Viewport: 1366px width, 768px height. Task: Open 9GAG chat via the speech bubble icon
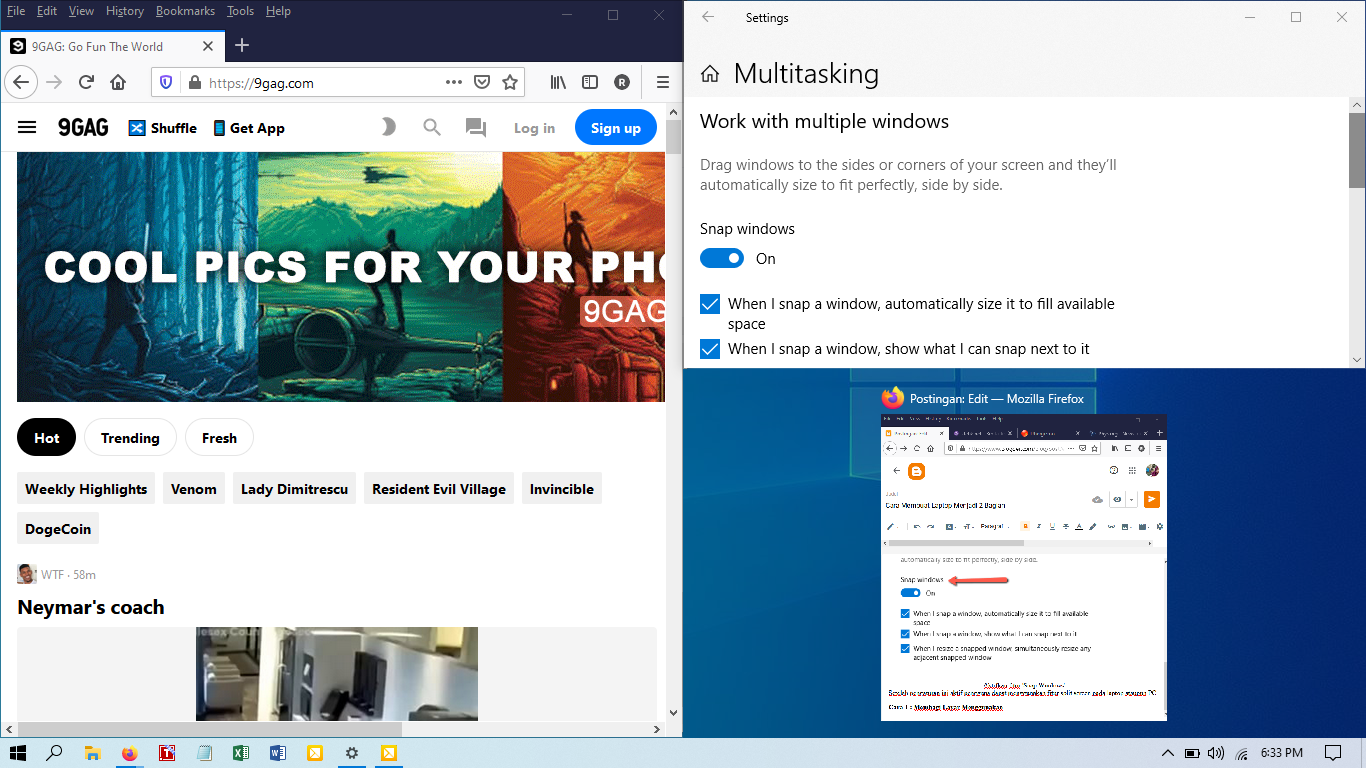pyautogui.click(x=475, y=127)
